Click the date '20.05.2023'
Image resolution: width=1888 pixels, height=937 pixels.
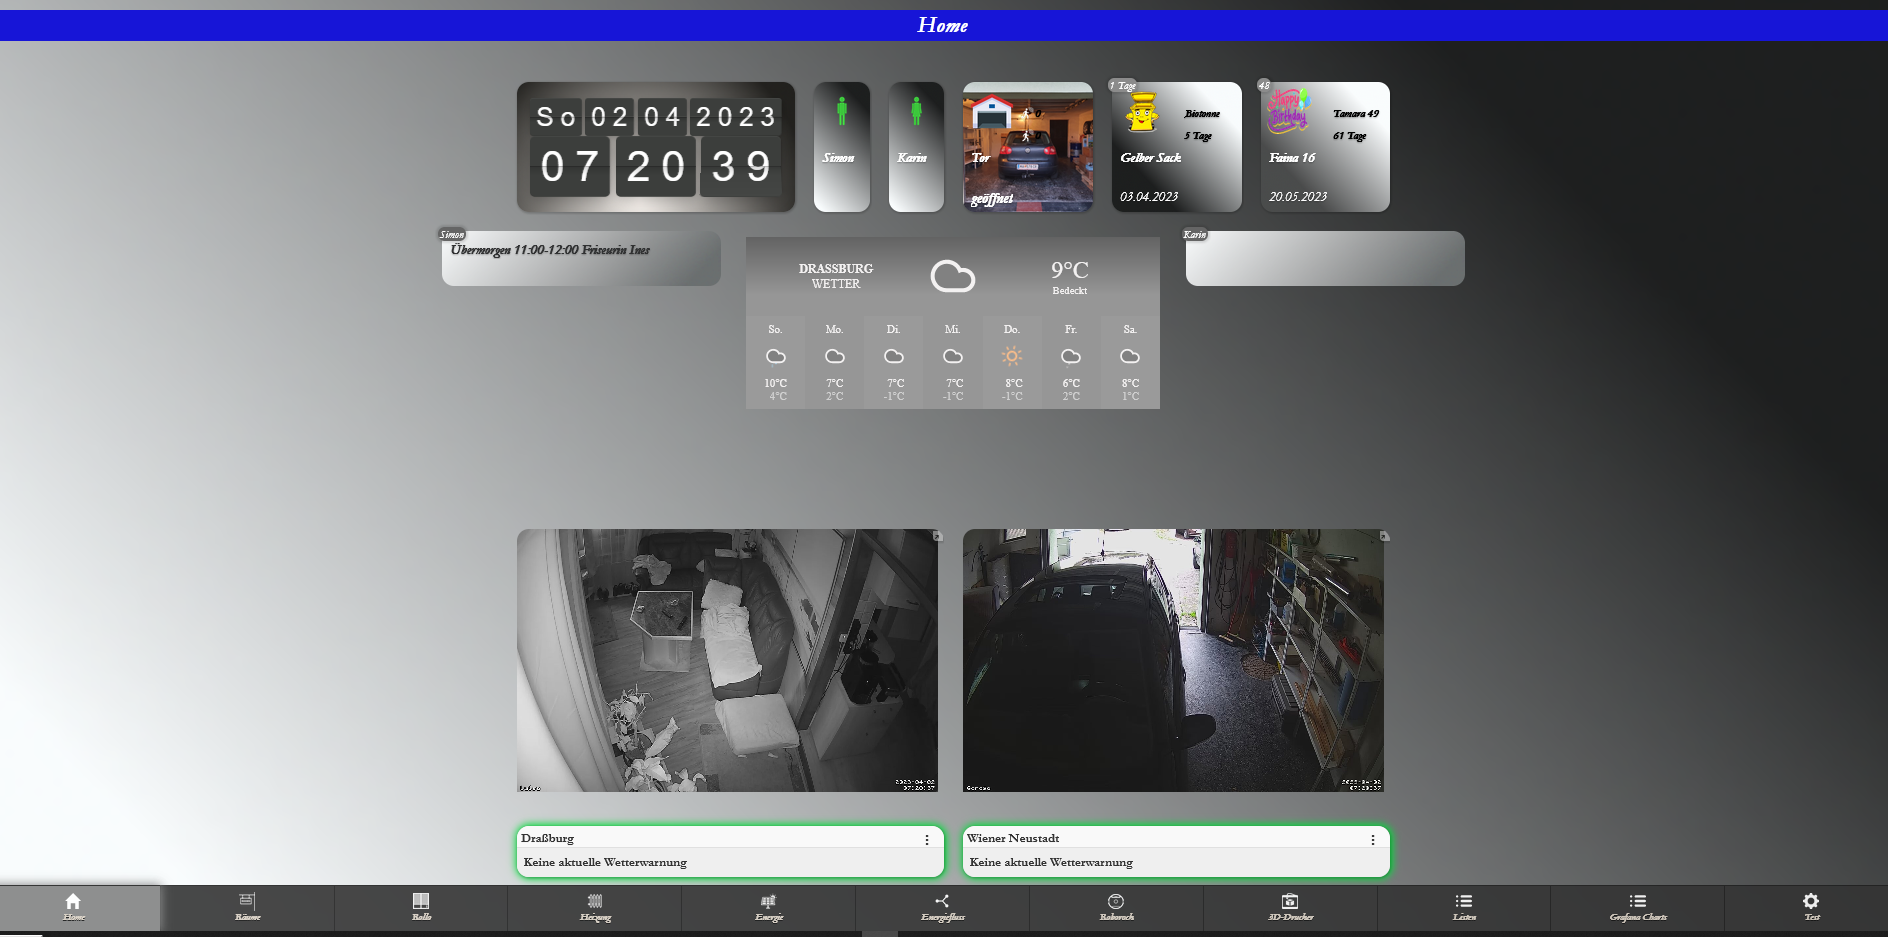1298,197
